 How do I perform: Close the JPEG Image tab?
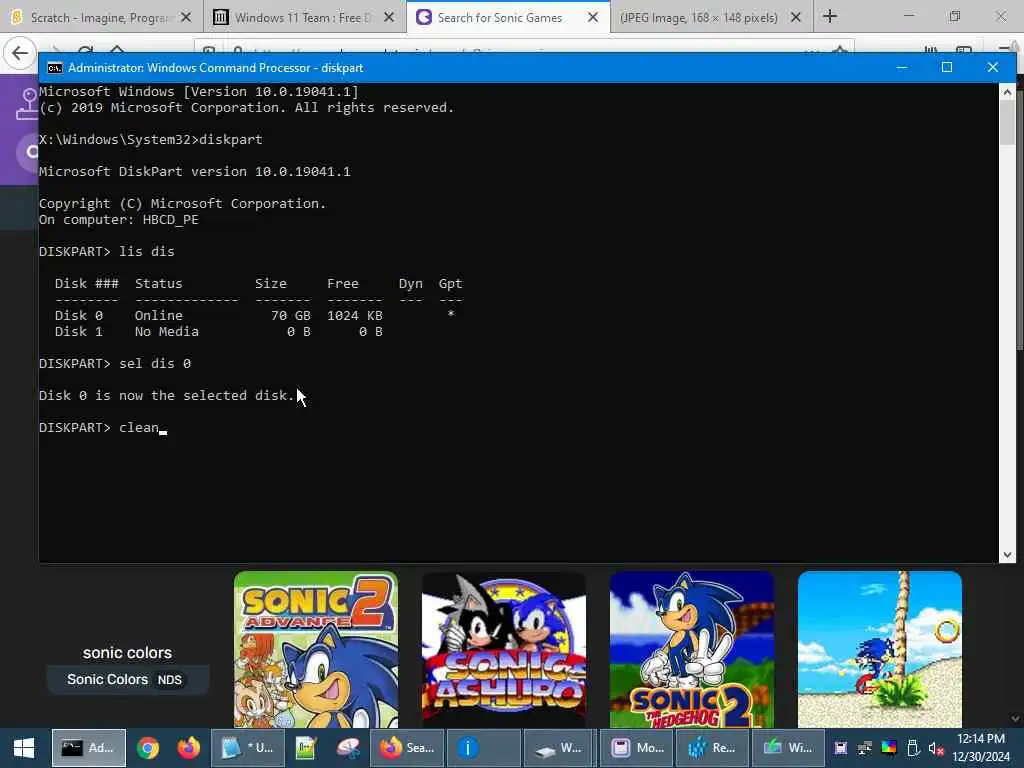(796, 18)
